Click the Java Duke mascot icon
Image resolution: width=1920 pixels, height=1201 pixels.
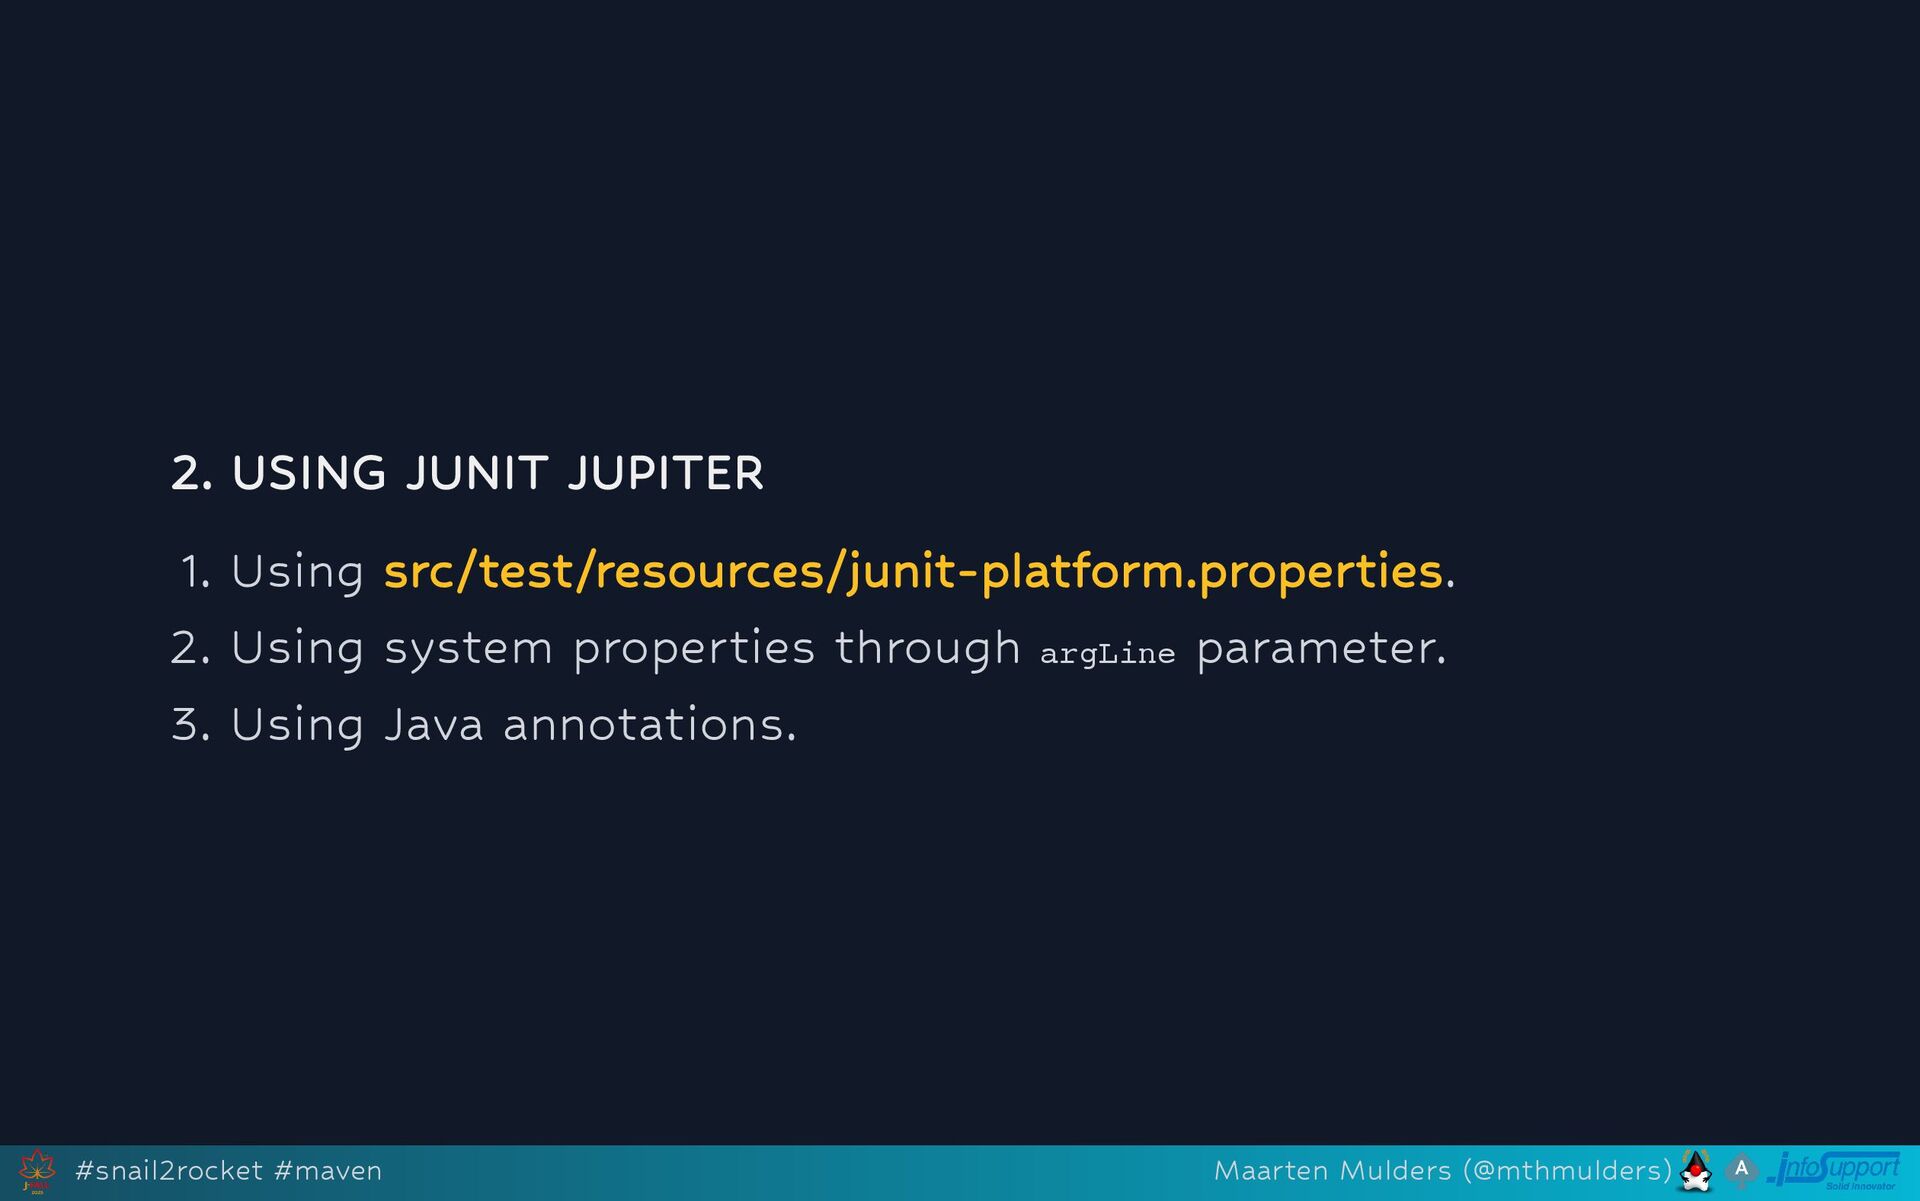pos(1696,1171)
